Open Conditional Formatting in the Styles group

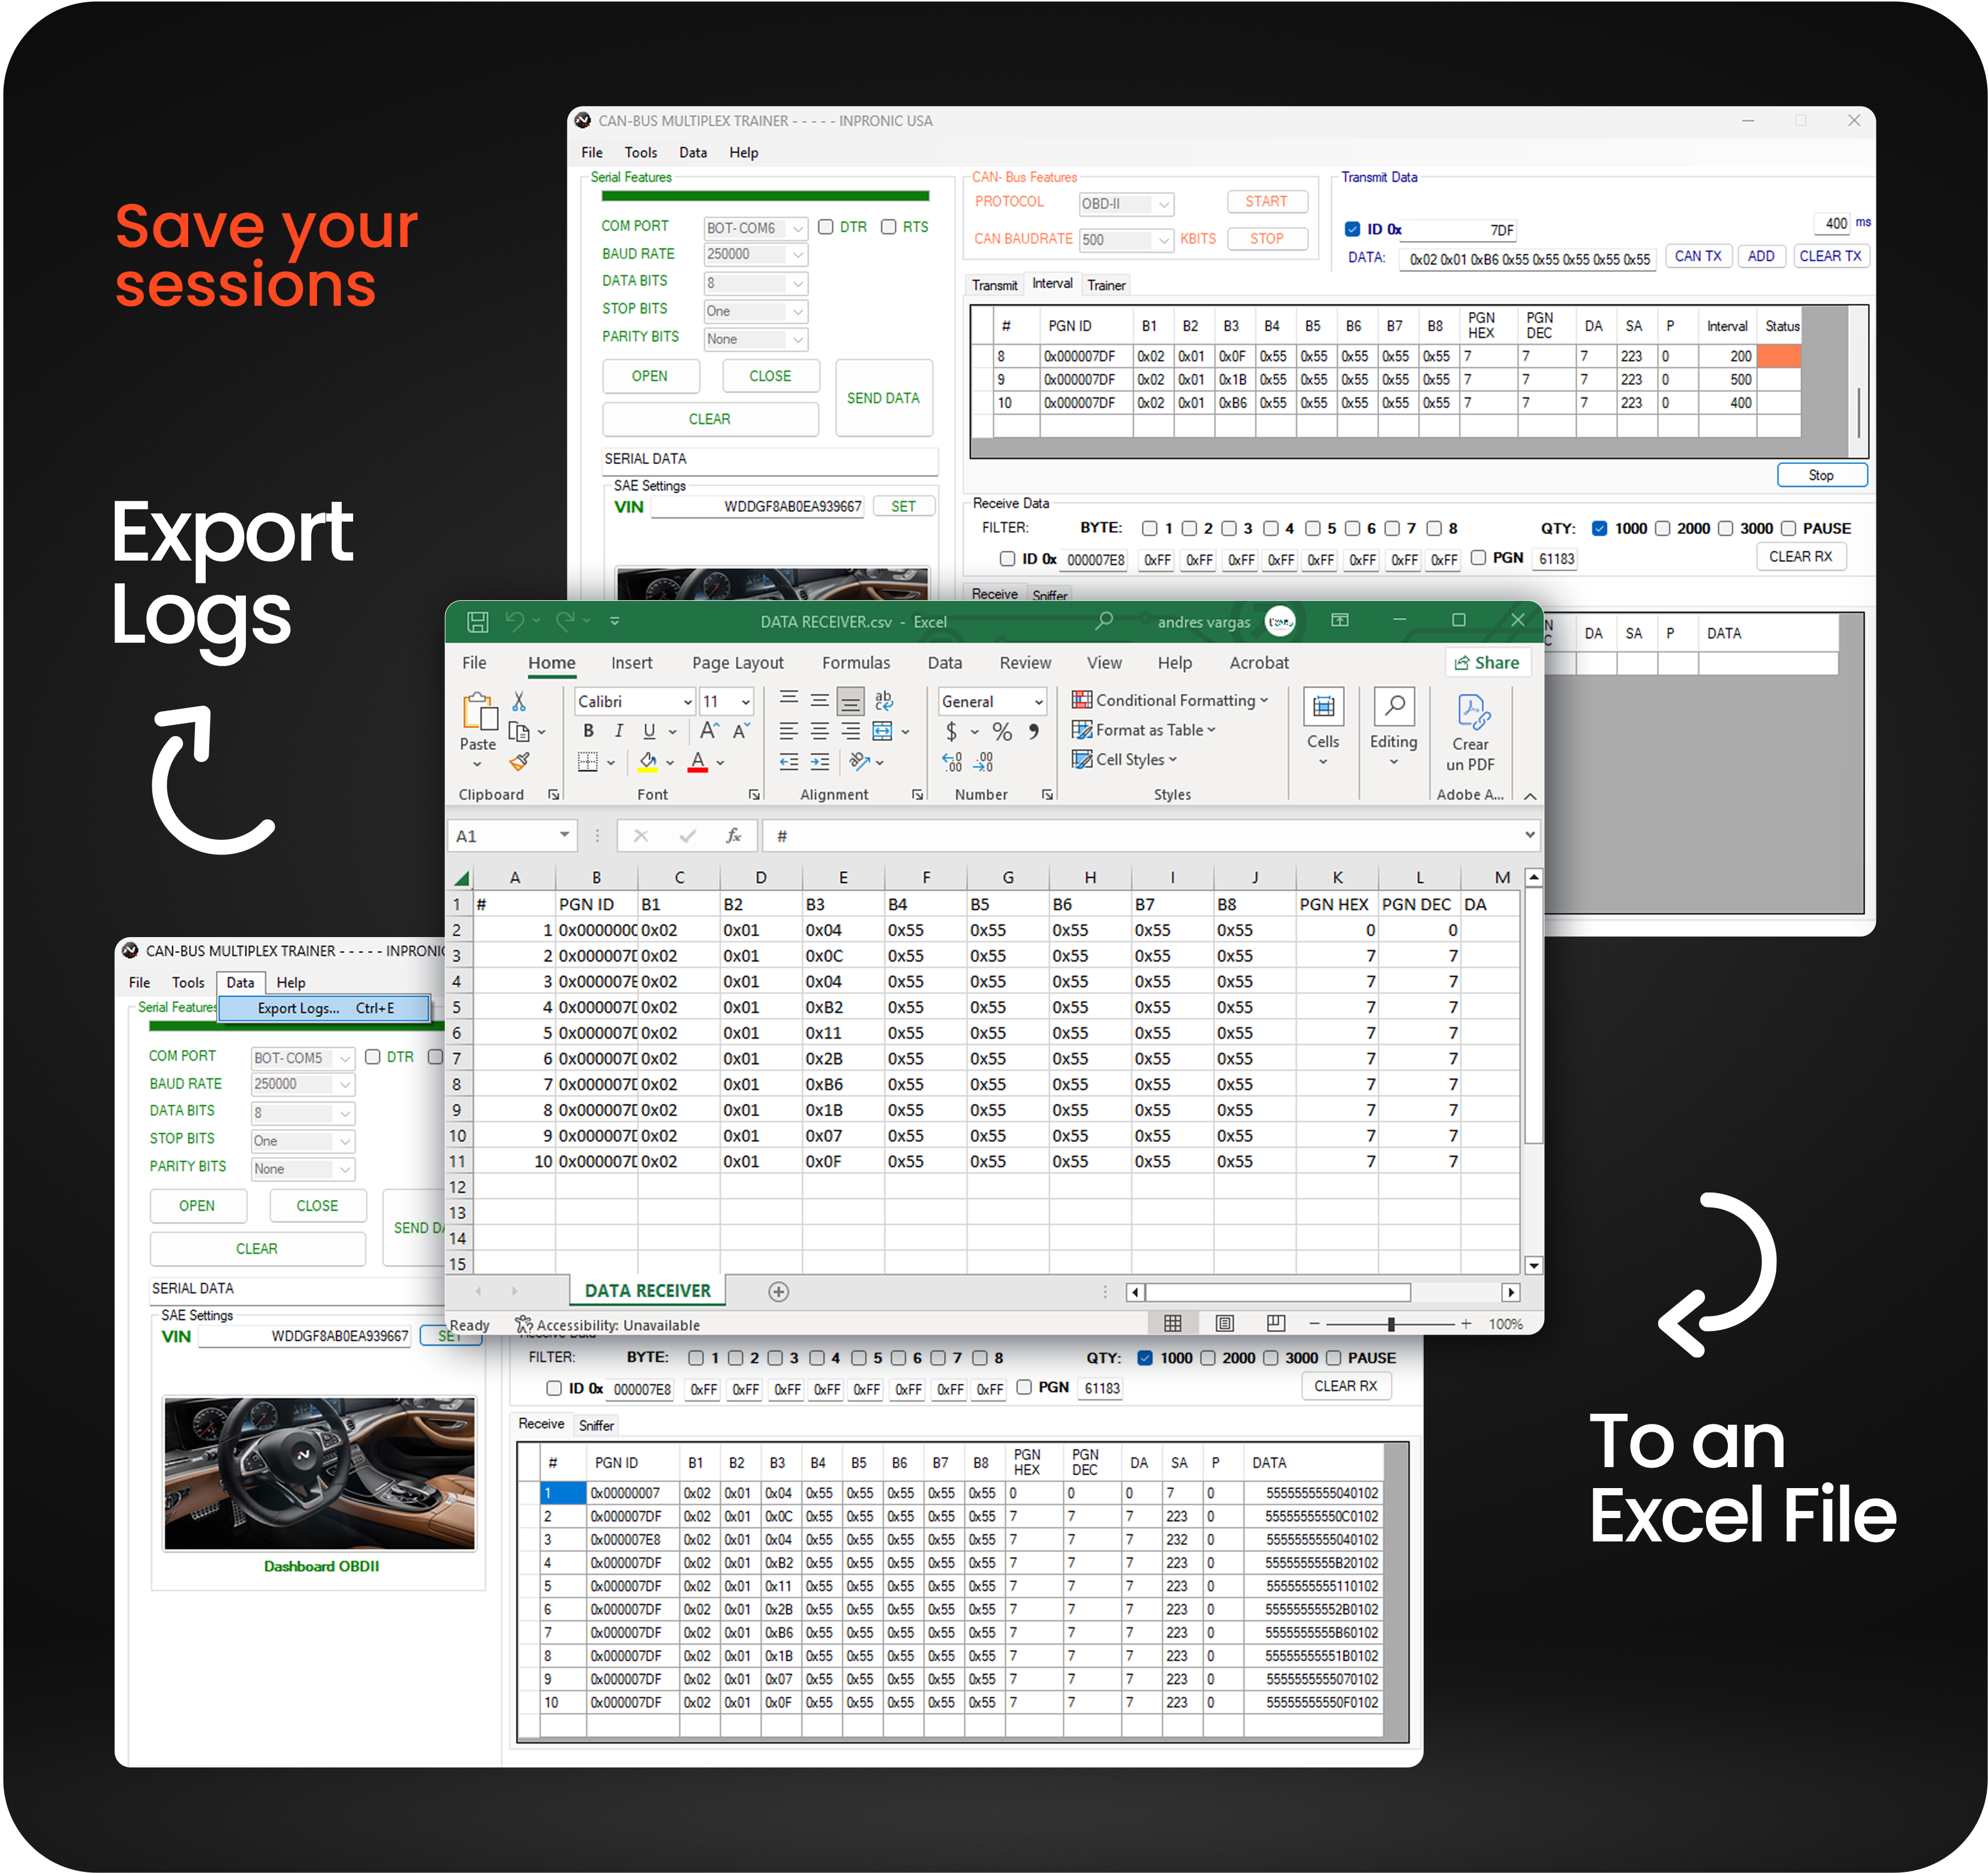click(x=1170, y=700)
